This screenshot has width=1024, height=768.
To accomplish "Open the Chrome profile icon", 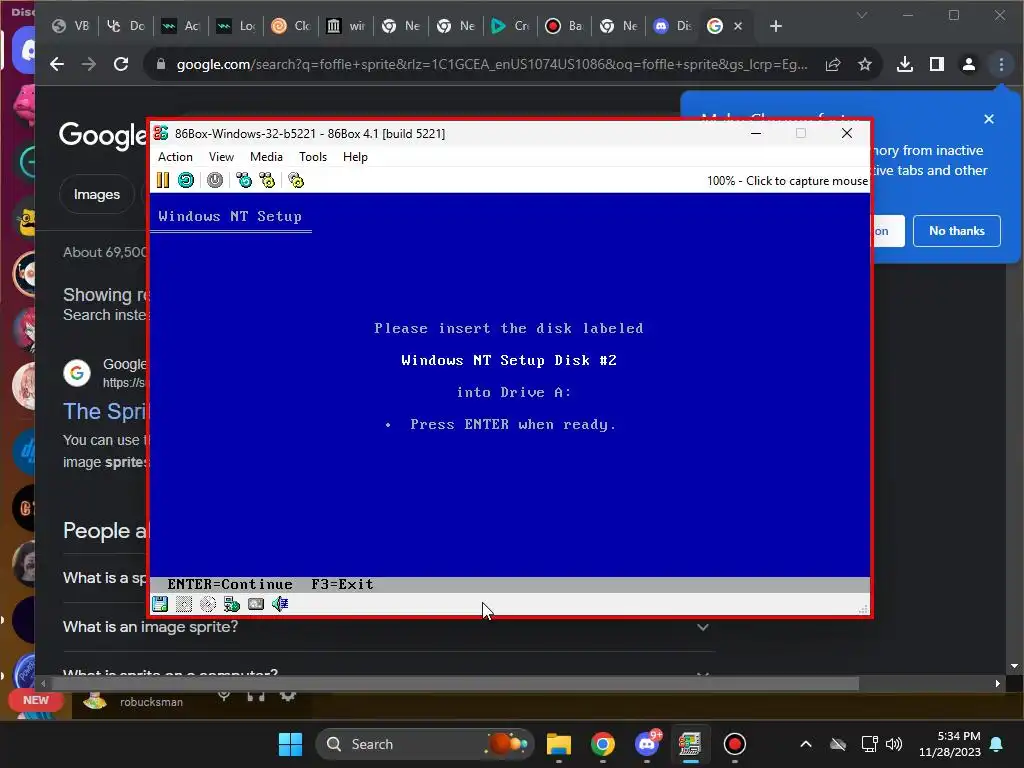I will pos(968,64).
